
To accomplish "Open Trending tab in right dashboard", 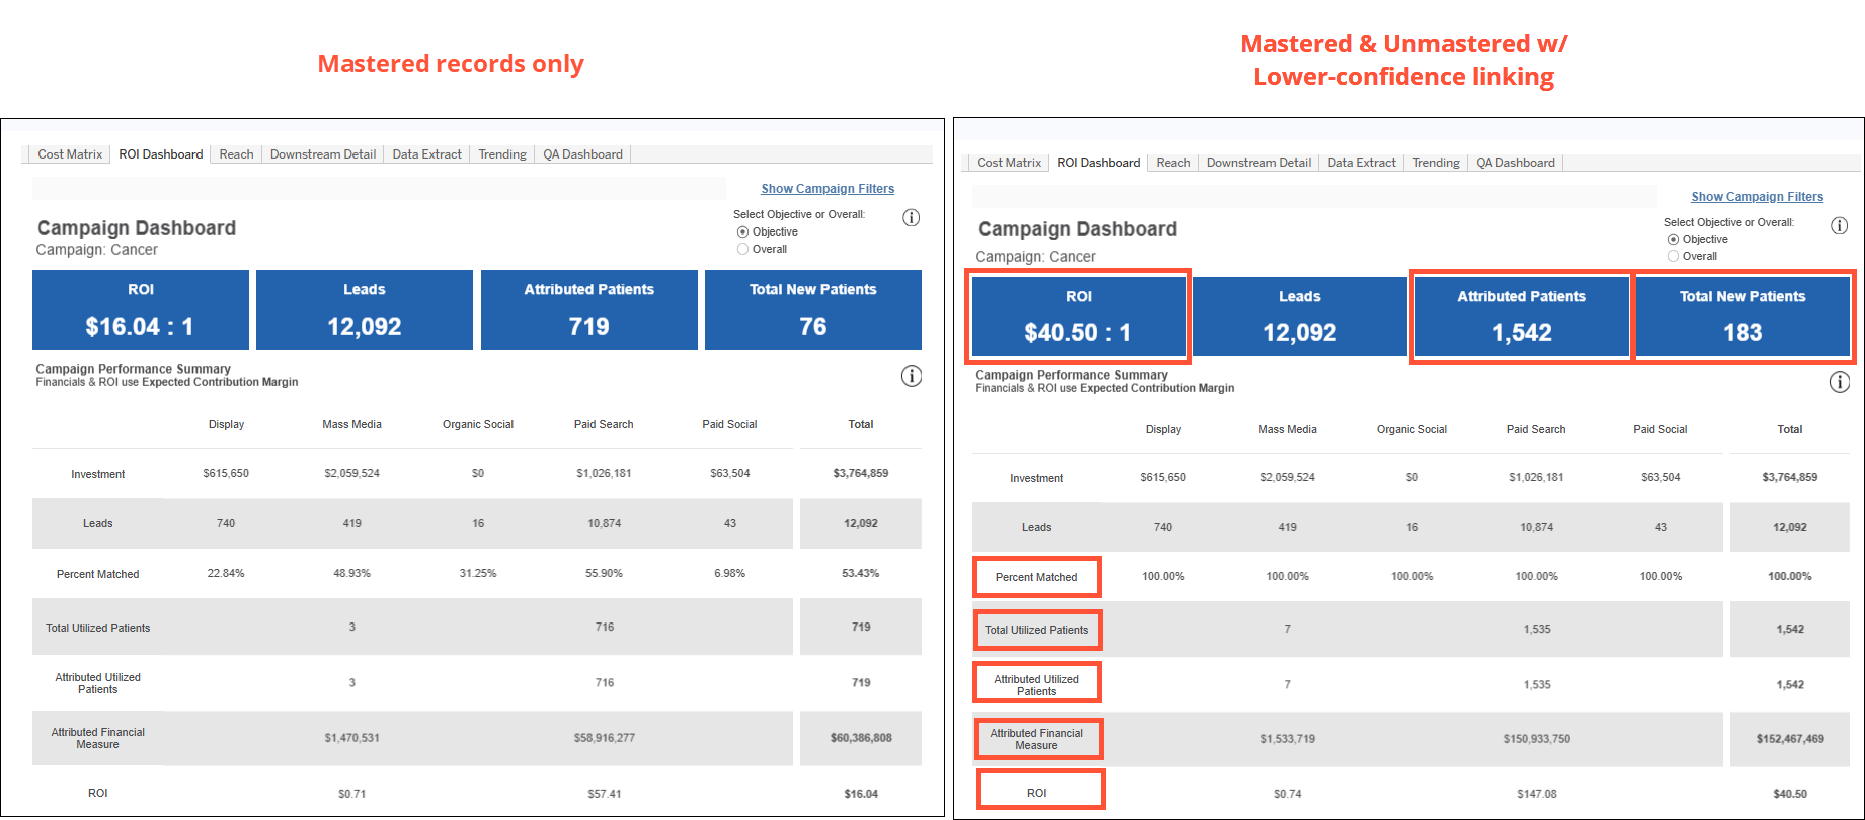I will pyautogui.click(x=1435, y=163).
